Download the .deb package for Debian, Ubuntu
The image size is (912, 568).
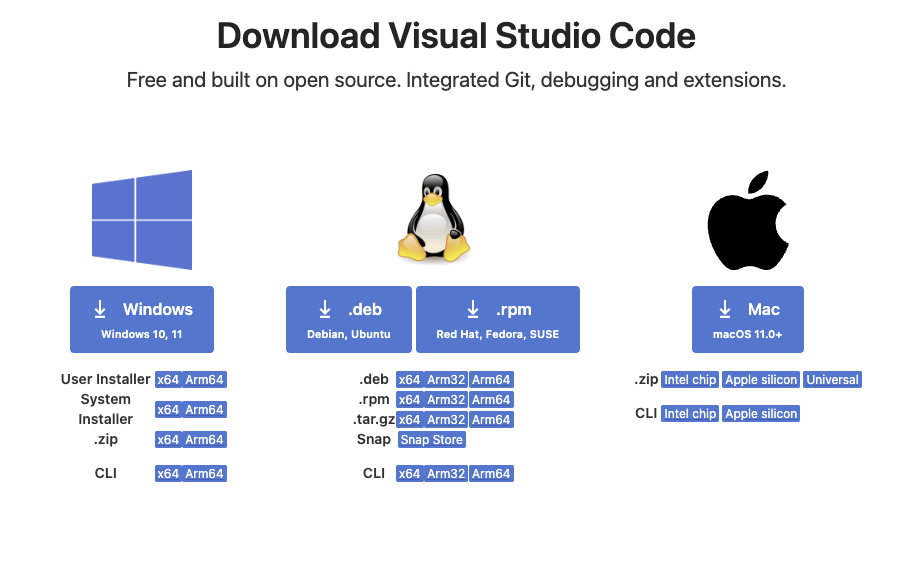[x=349, y=319]
